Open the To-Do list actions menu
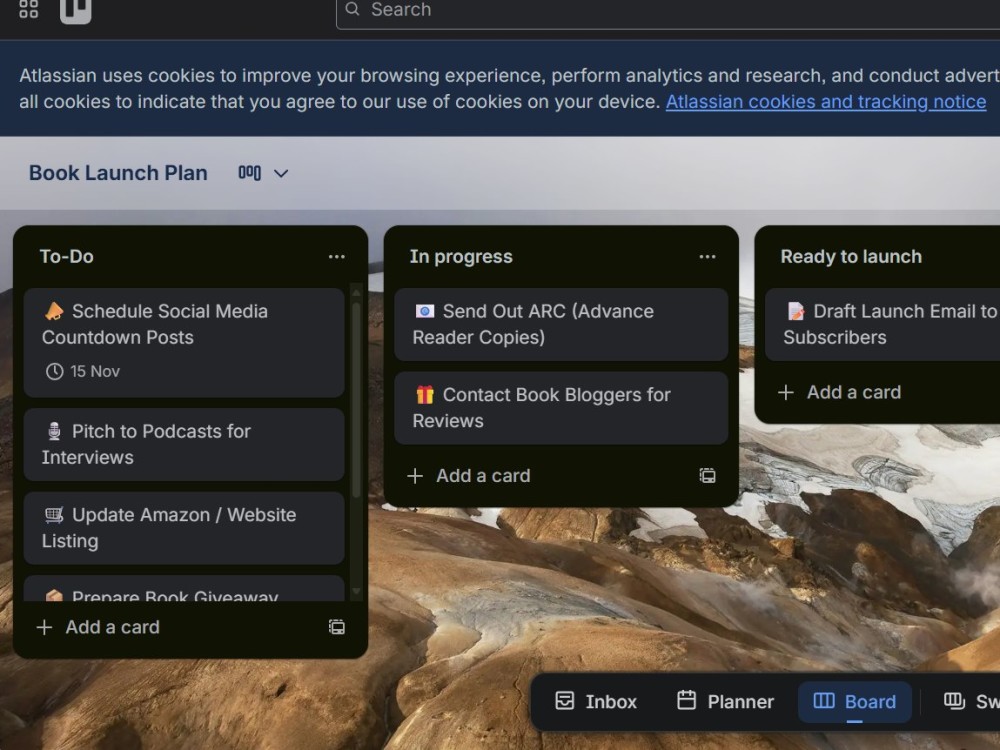1000x750 pixels. coord(337,257)
